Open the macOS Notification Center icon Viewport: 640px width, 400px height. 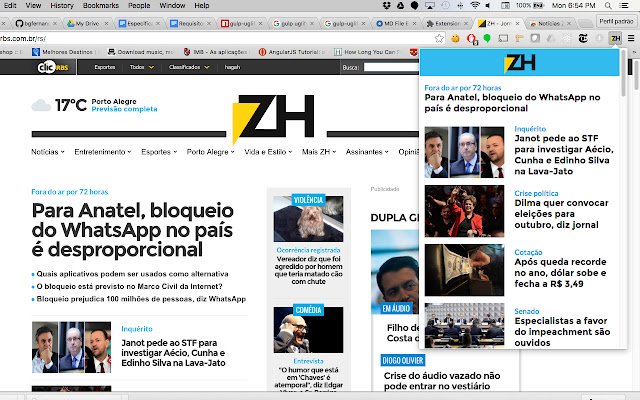624,5
